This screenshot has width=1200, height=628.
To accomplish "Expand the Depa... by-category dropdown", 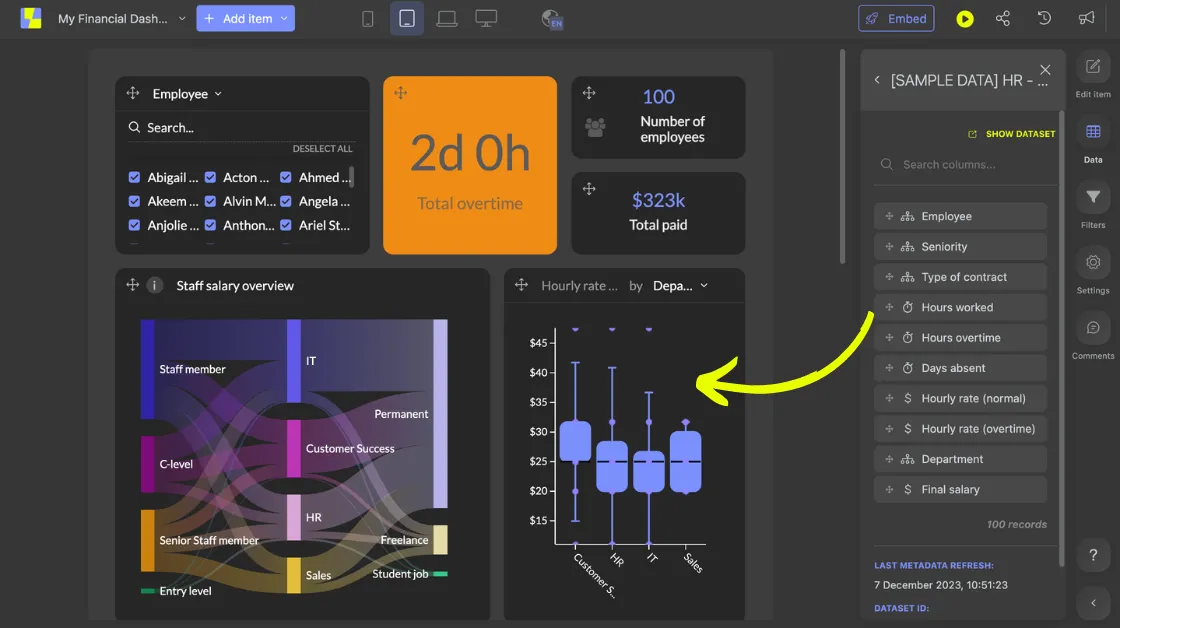I will coord(680,286).
